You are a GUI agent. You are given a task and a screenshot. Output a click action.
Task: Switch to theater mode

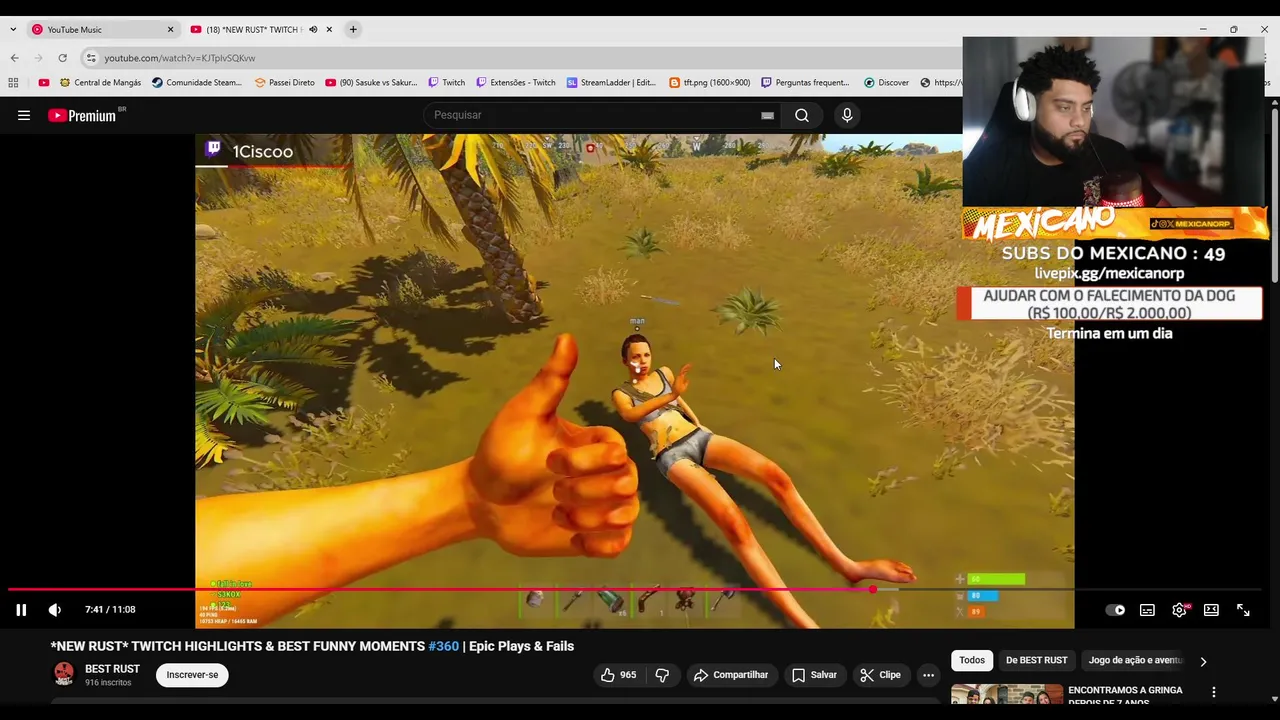click(x=1211, y=610)
